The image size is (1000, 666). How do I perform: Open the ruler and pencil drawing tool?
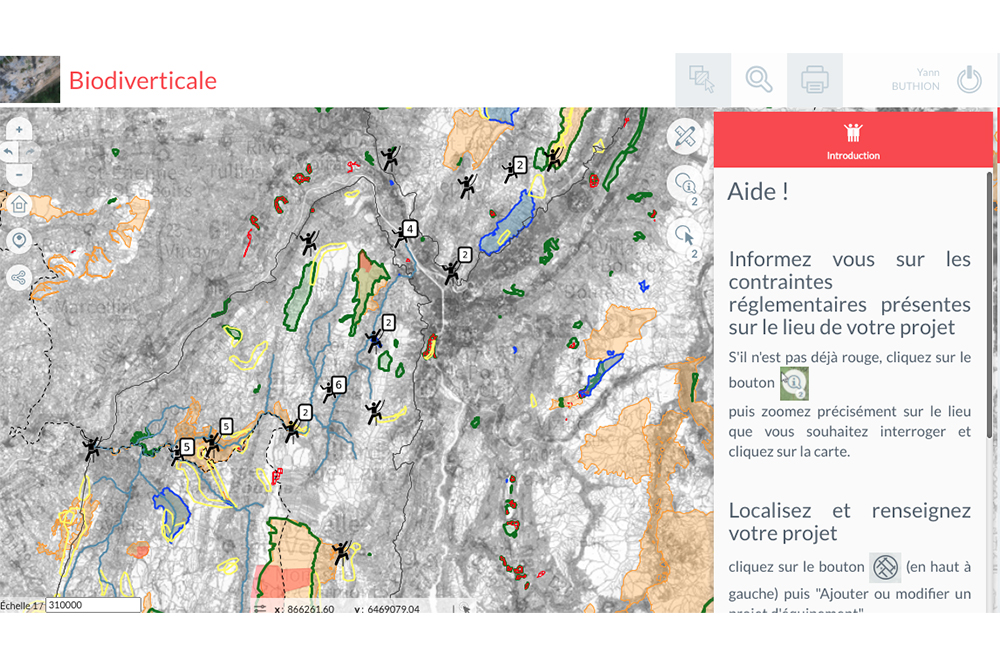(x=684, y=136)
